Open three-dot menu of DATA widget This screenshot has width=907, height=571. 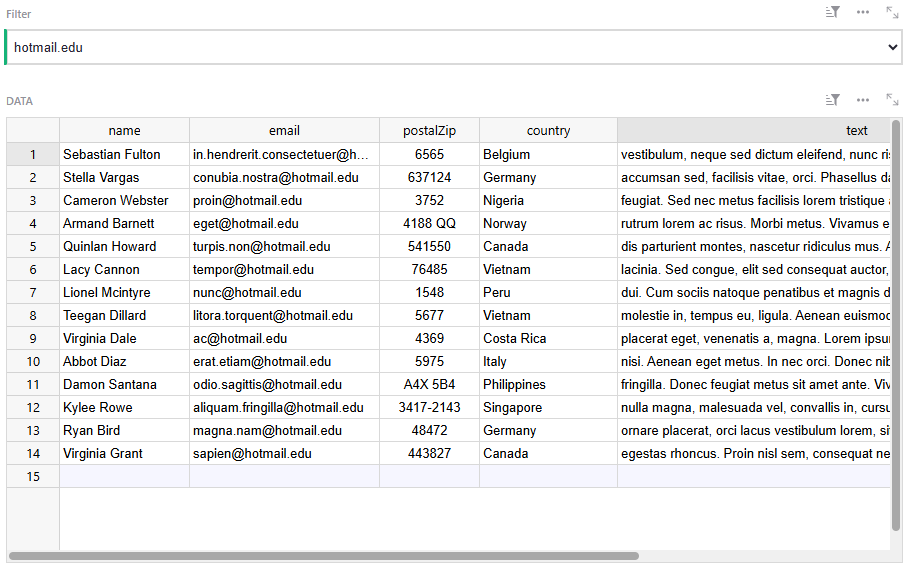[862, 100]
